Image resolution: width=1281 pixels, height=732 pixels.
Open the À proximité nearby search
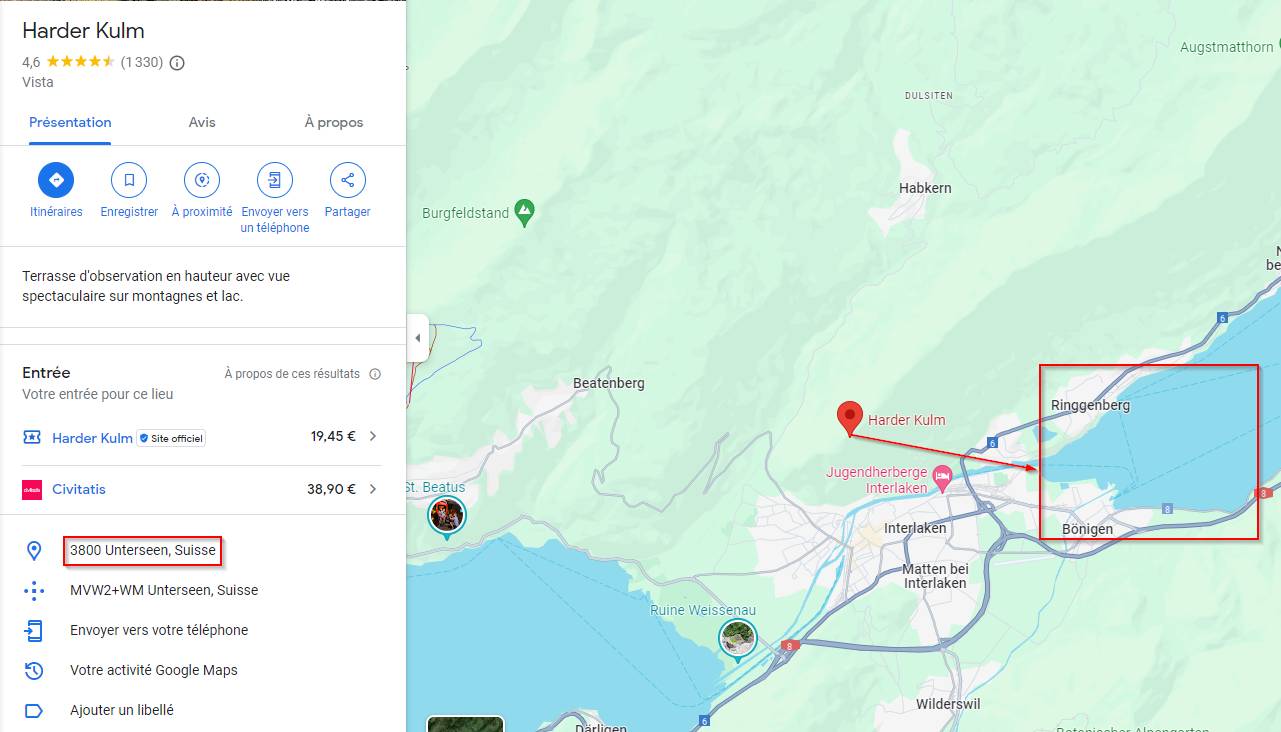tap(202, 180)
